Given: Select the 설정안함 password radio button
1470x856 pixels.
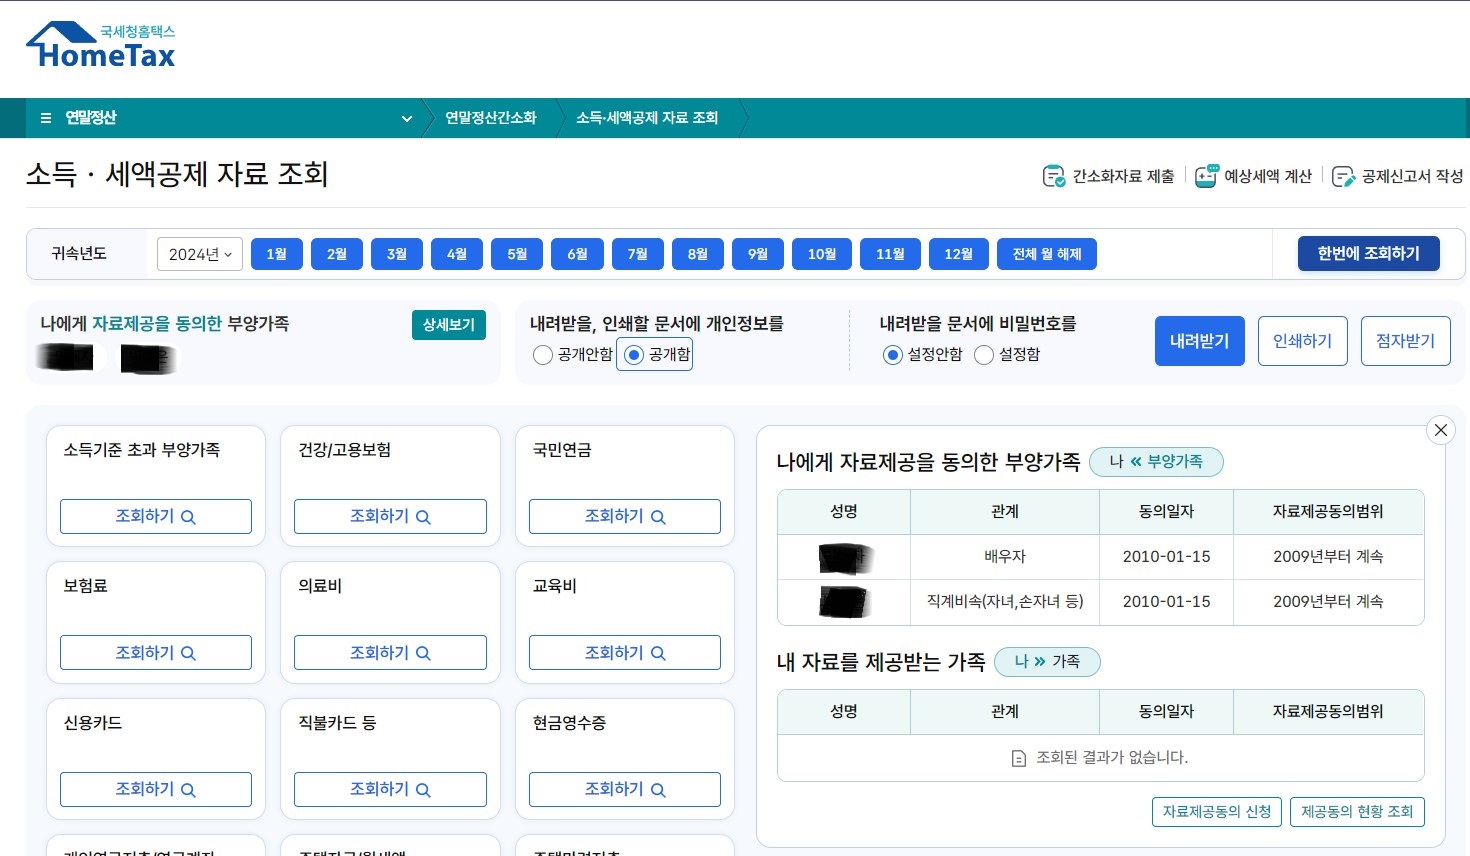Looking at the screenshot, I should [893, 355].
